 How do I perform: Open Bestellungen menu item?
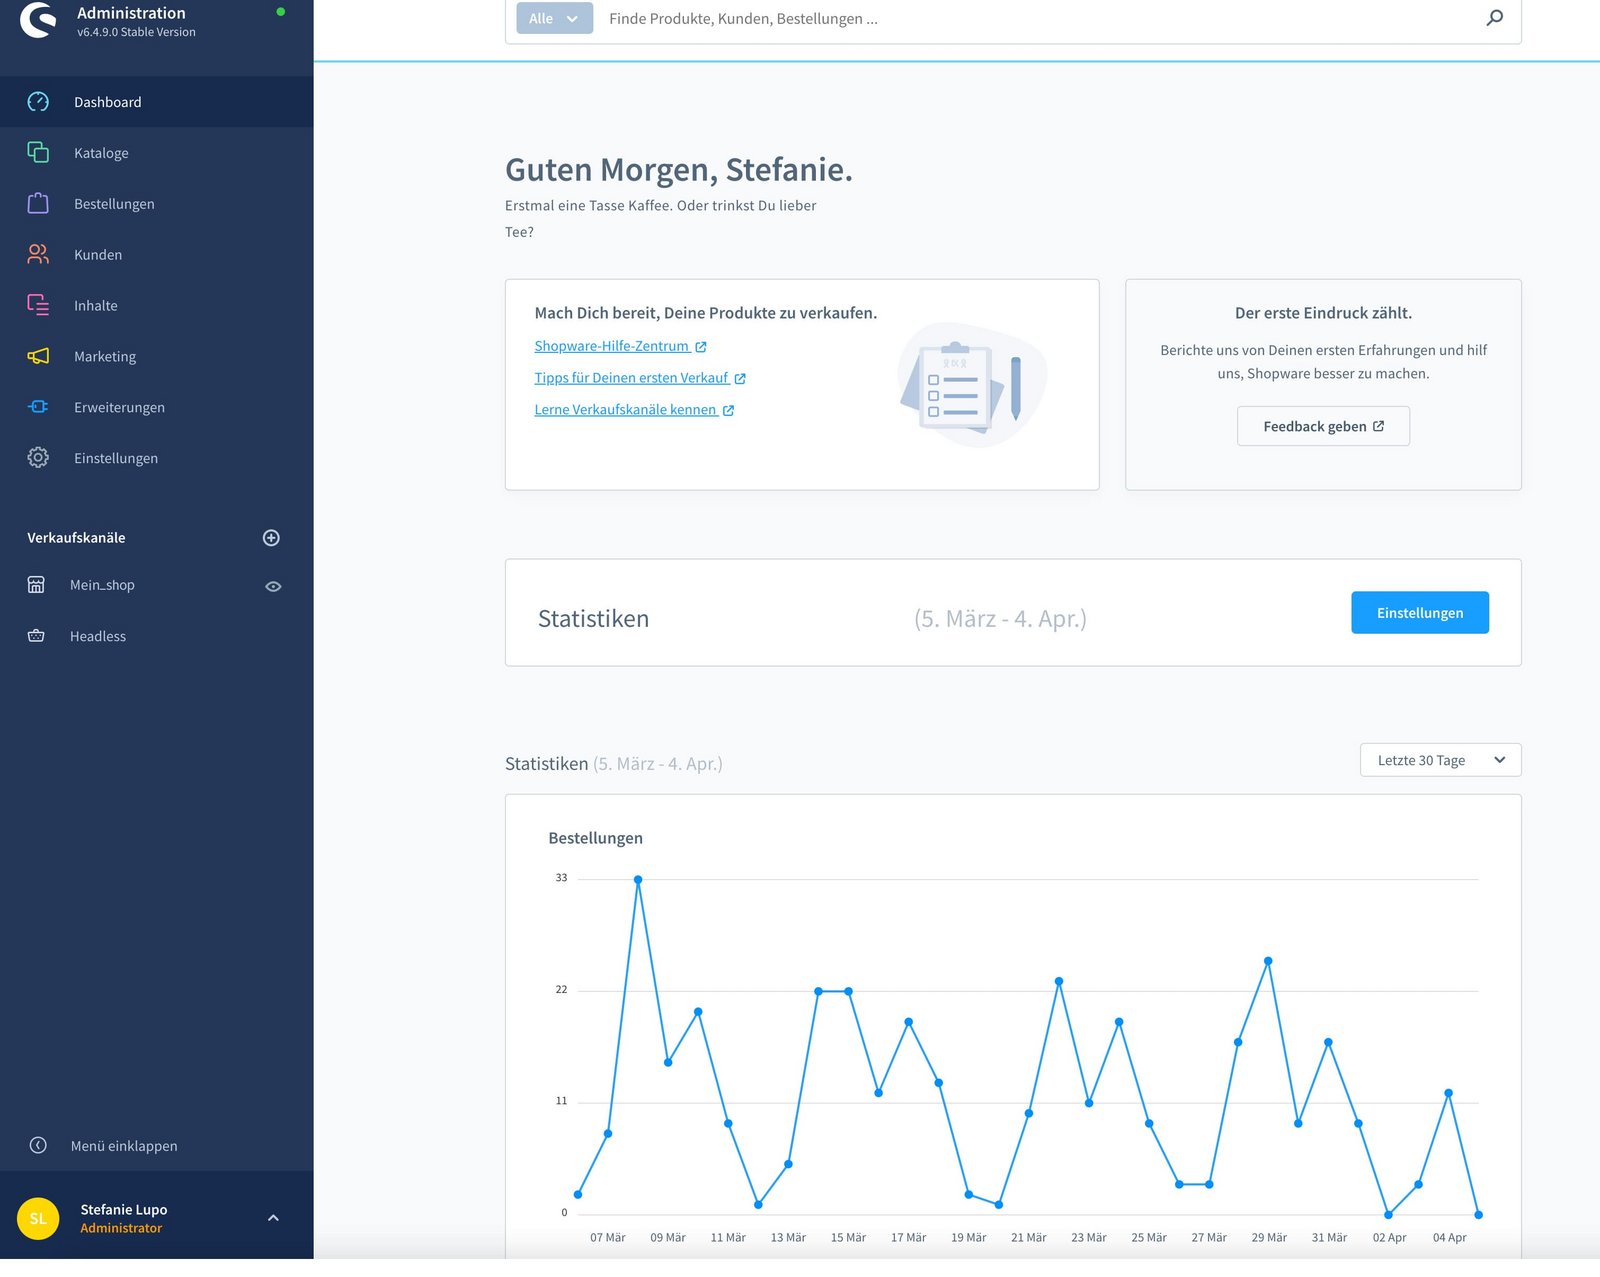(157, 203)
